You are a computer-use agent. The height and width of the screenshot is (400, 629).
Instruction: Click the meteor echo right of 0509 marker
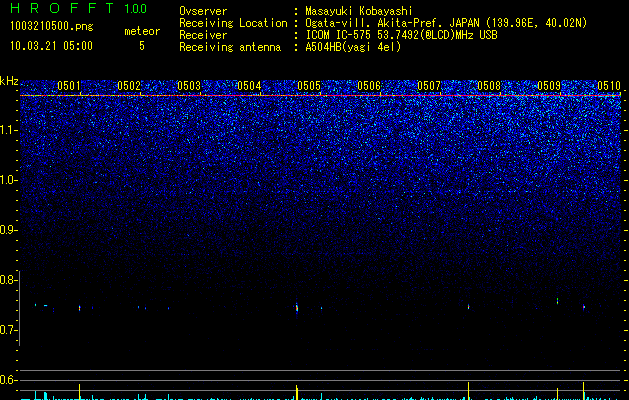click(558, 301)
